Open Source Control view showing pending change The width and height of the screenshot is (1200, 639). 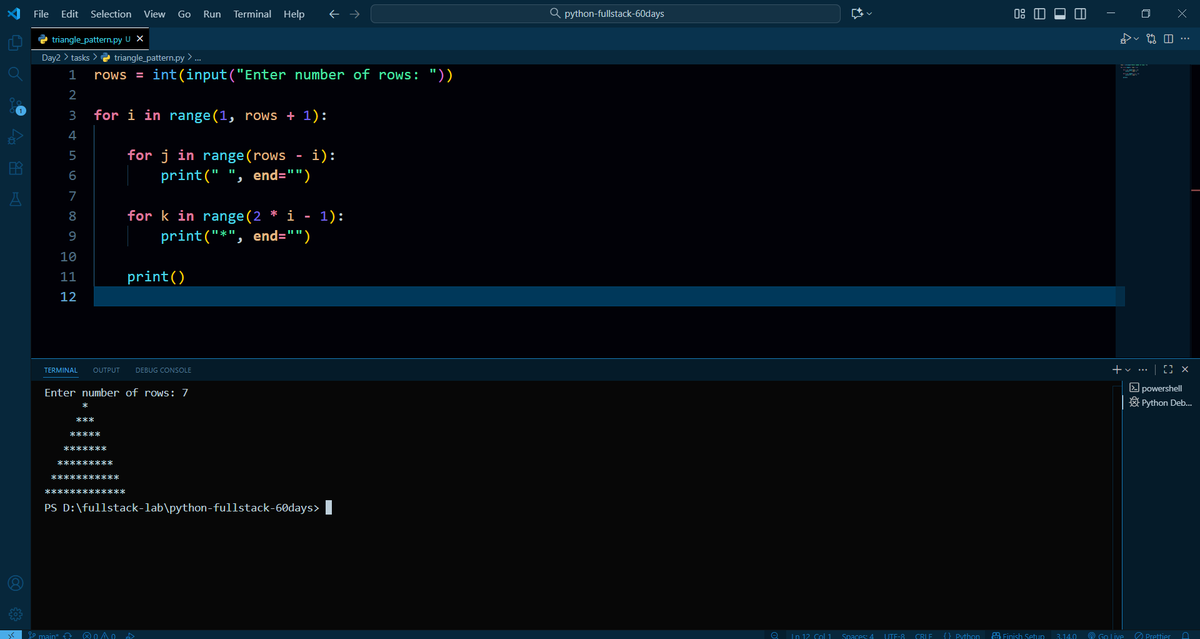pyautogui.click(x=14, y=105)
